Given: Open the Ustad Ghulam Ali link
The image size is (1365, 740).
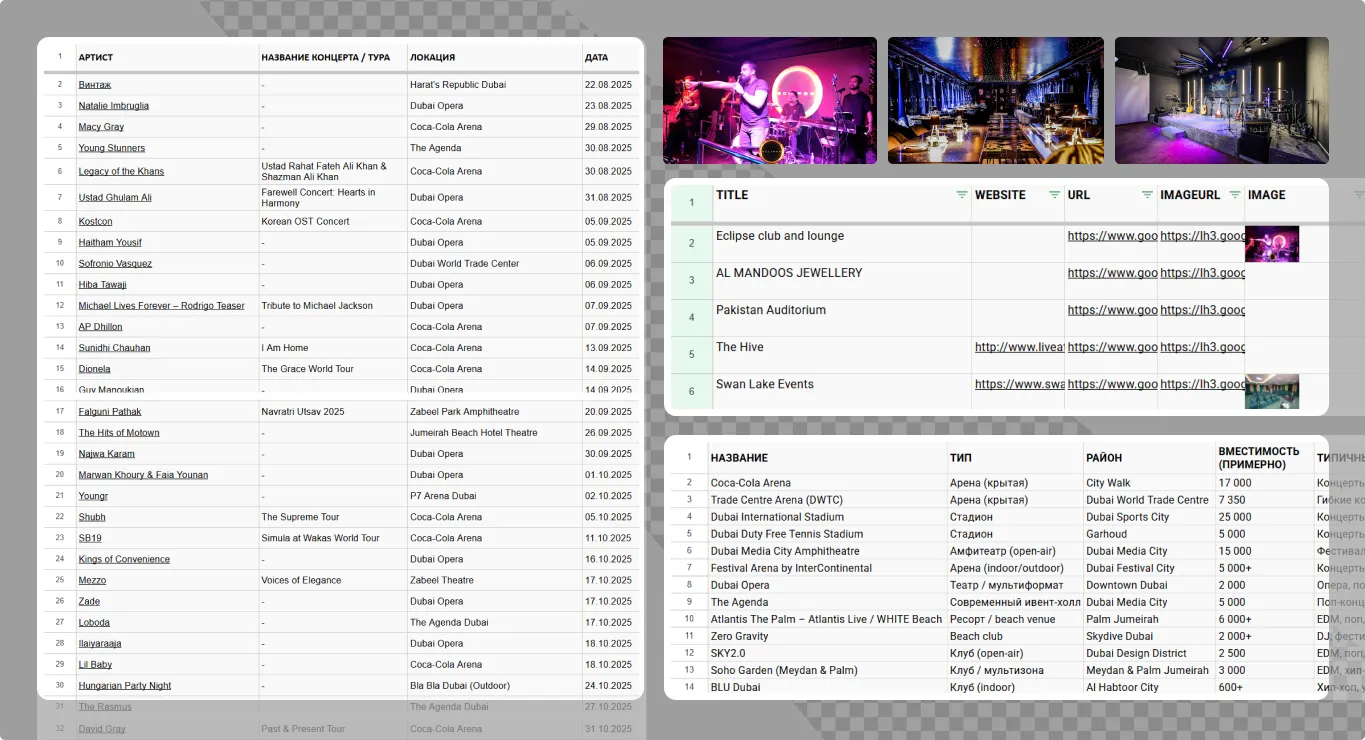Looking at the screenshot, I should (115, 198).
